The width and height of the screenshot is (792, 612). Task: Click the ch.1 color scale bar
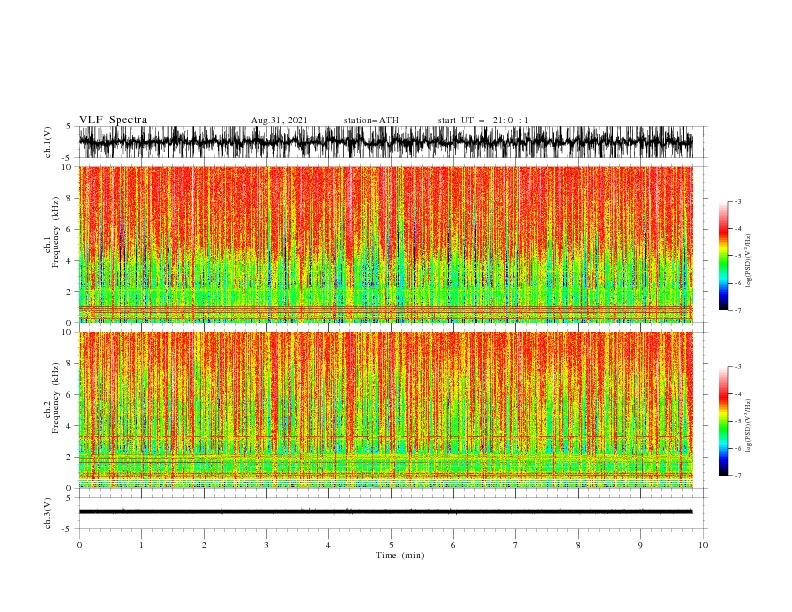[x=723, y=255]
